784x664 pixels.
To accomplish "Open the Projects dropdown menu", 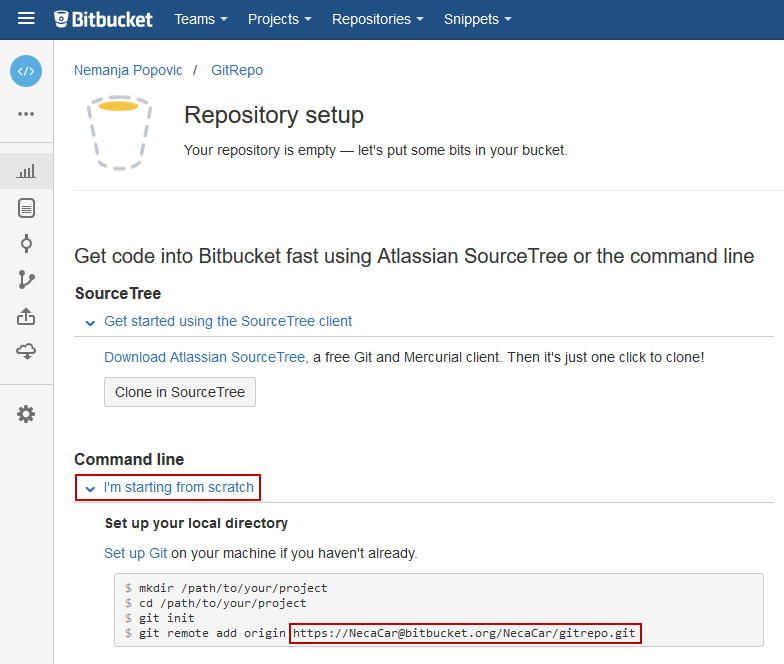I will click(x=279, y=19).
